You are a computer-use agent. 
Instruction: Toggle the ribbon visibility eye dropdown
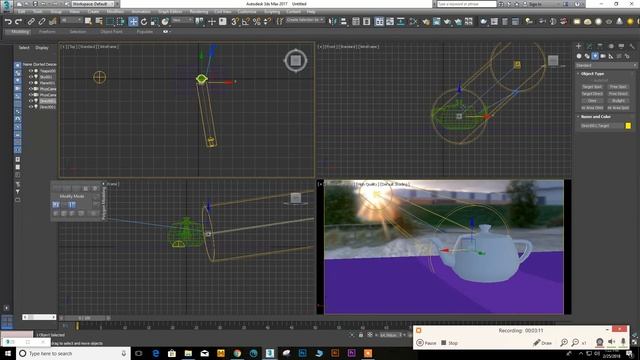166,31
